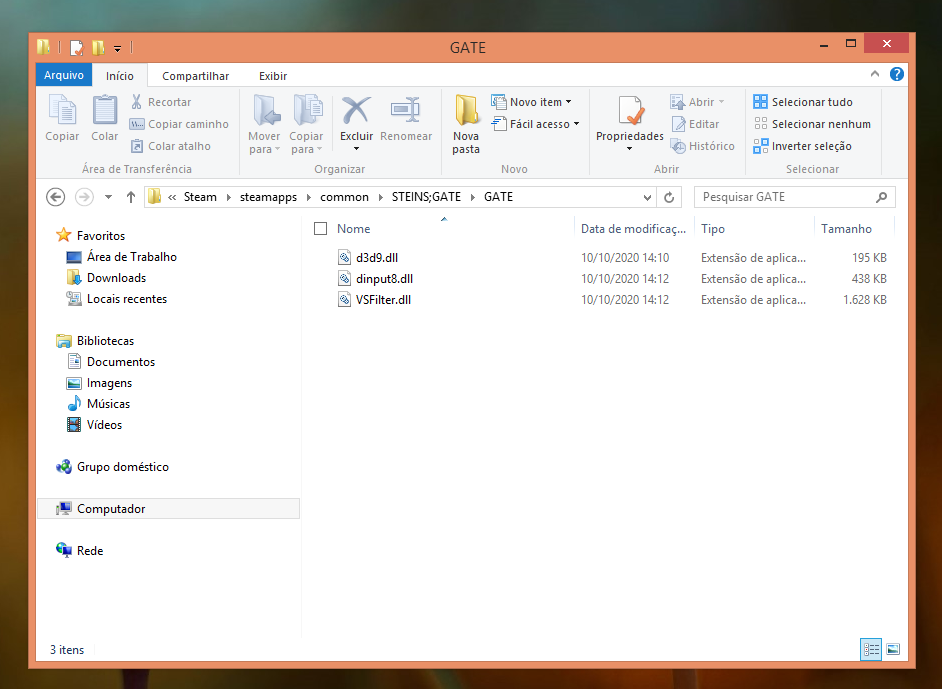Click Steam in the address path

click(200, 196)
